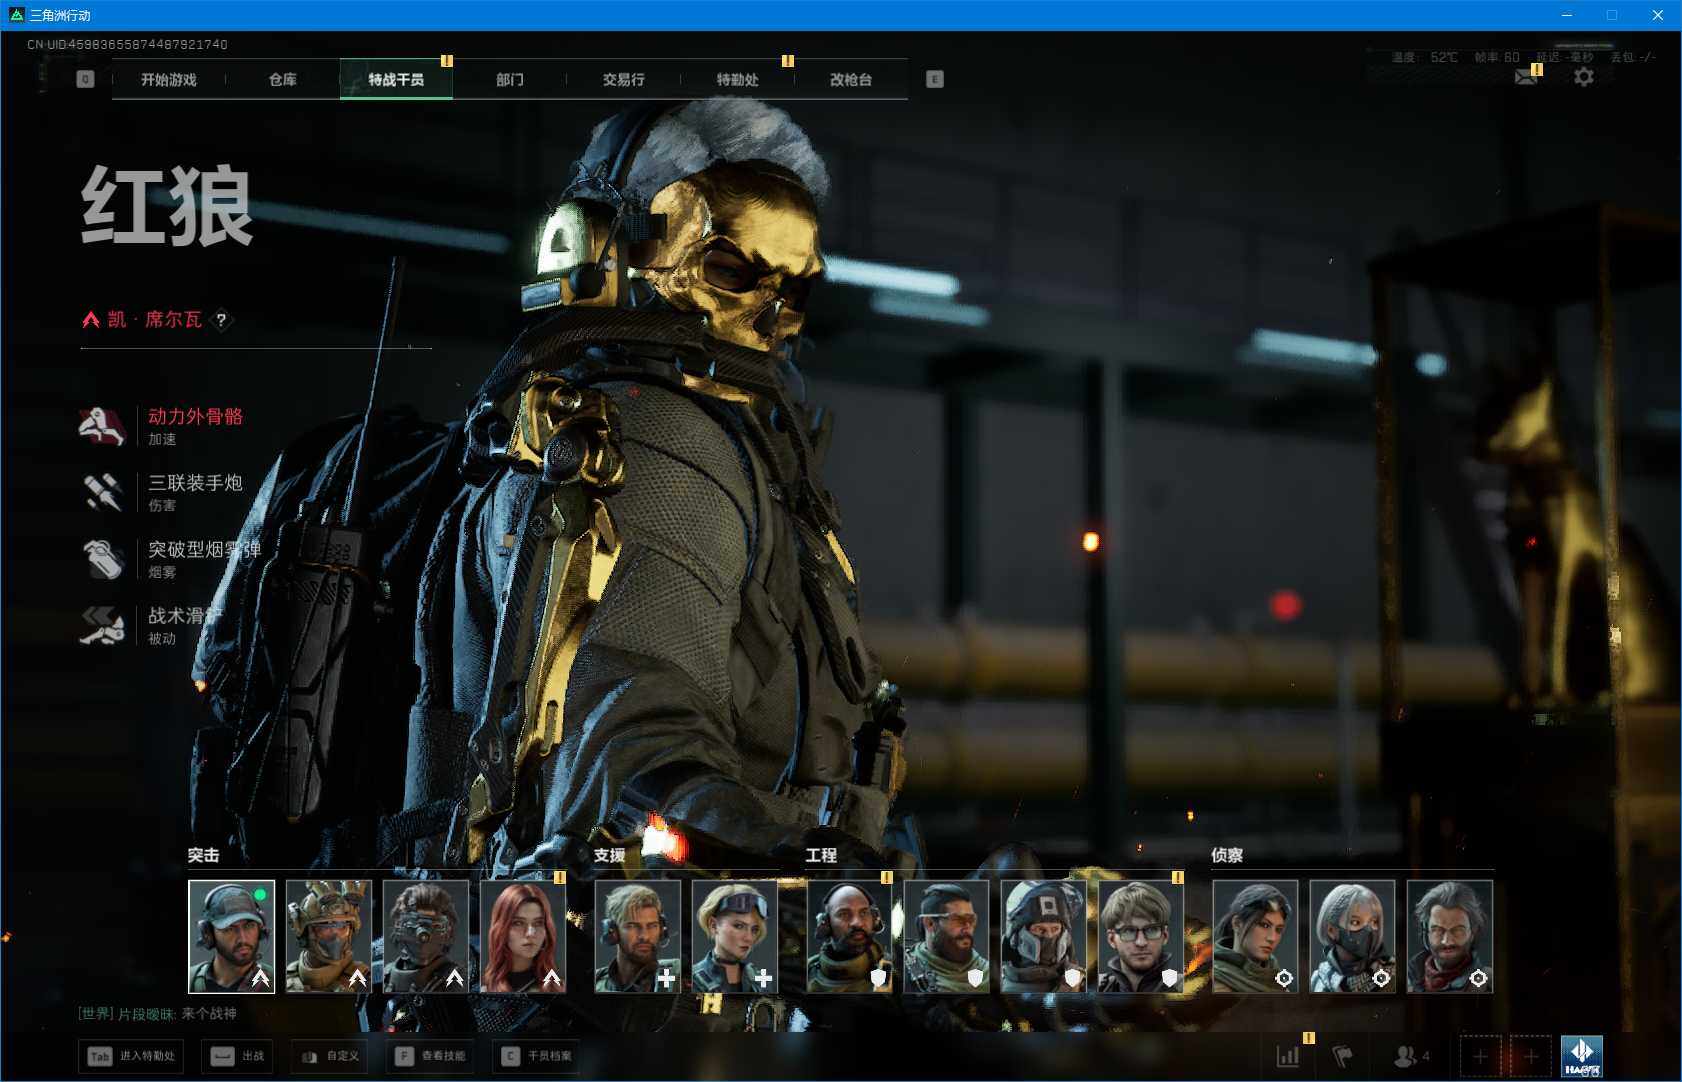Select the 动力外骨骼 skill icon
1682x1082 pixels.
point(101,426)
